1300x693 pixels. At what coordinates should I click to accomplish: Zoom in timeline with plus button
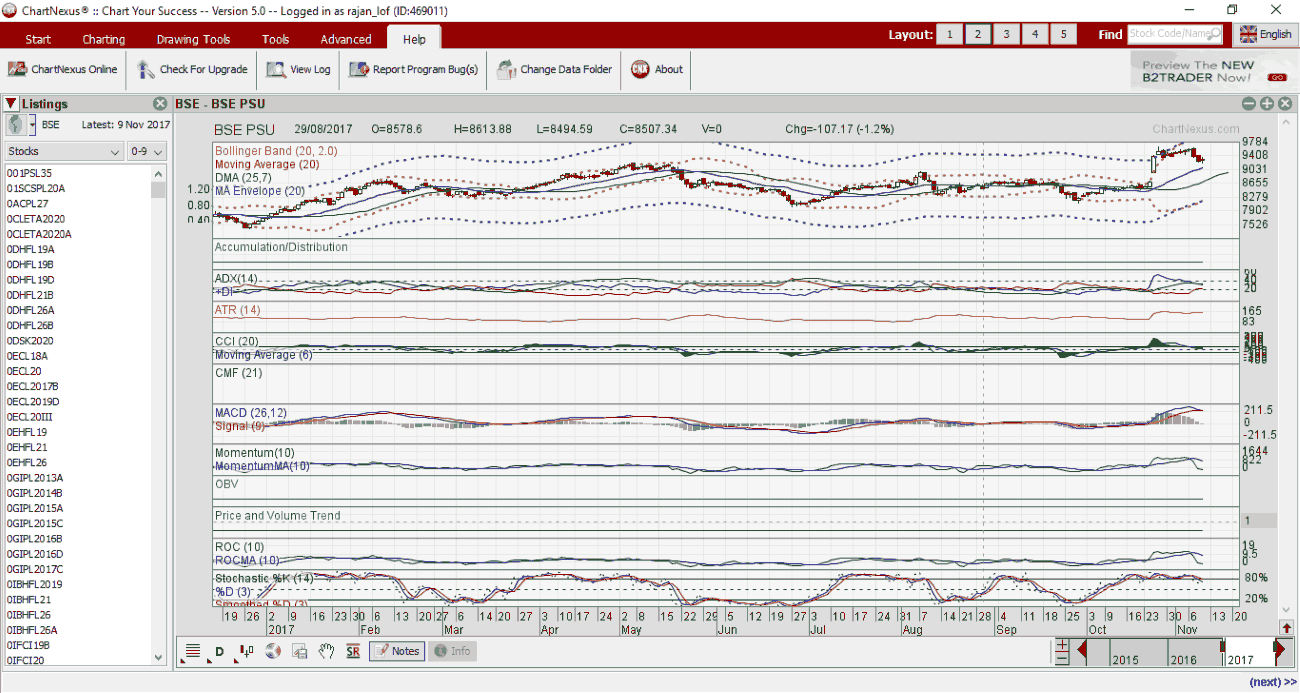(x=1062, y=645)
